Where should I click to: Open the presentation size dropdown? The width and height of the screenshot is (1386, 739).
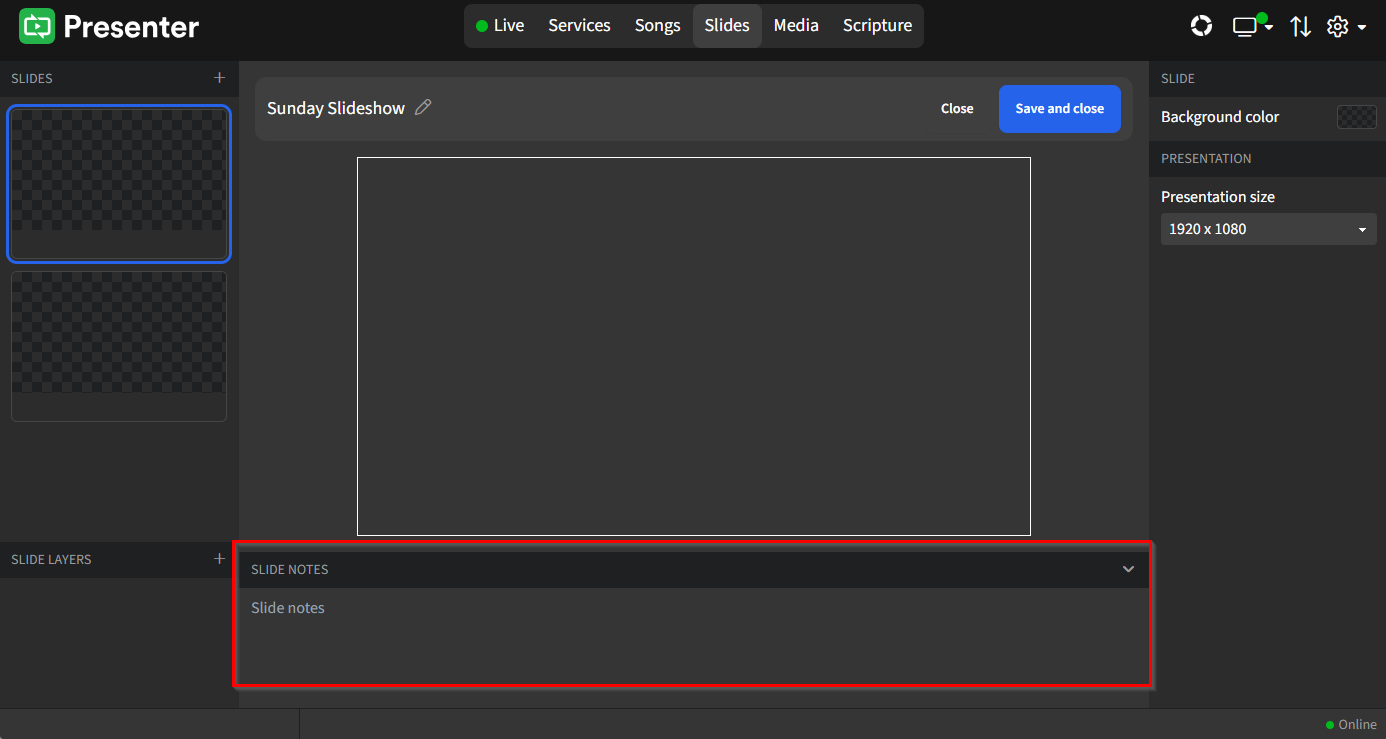pyautogui.click(x=1268, y=229)
